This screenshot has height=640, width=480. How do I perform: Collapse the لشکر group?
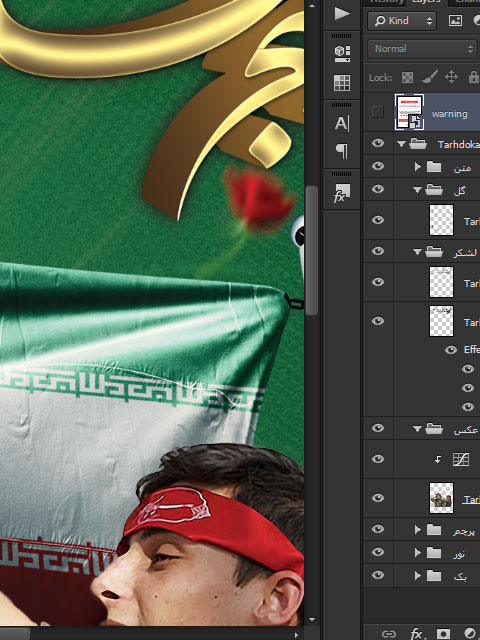tap(417, 252)
